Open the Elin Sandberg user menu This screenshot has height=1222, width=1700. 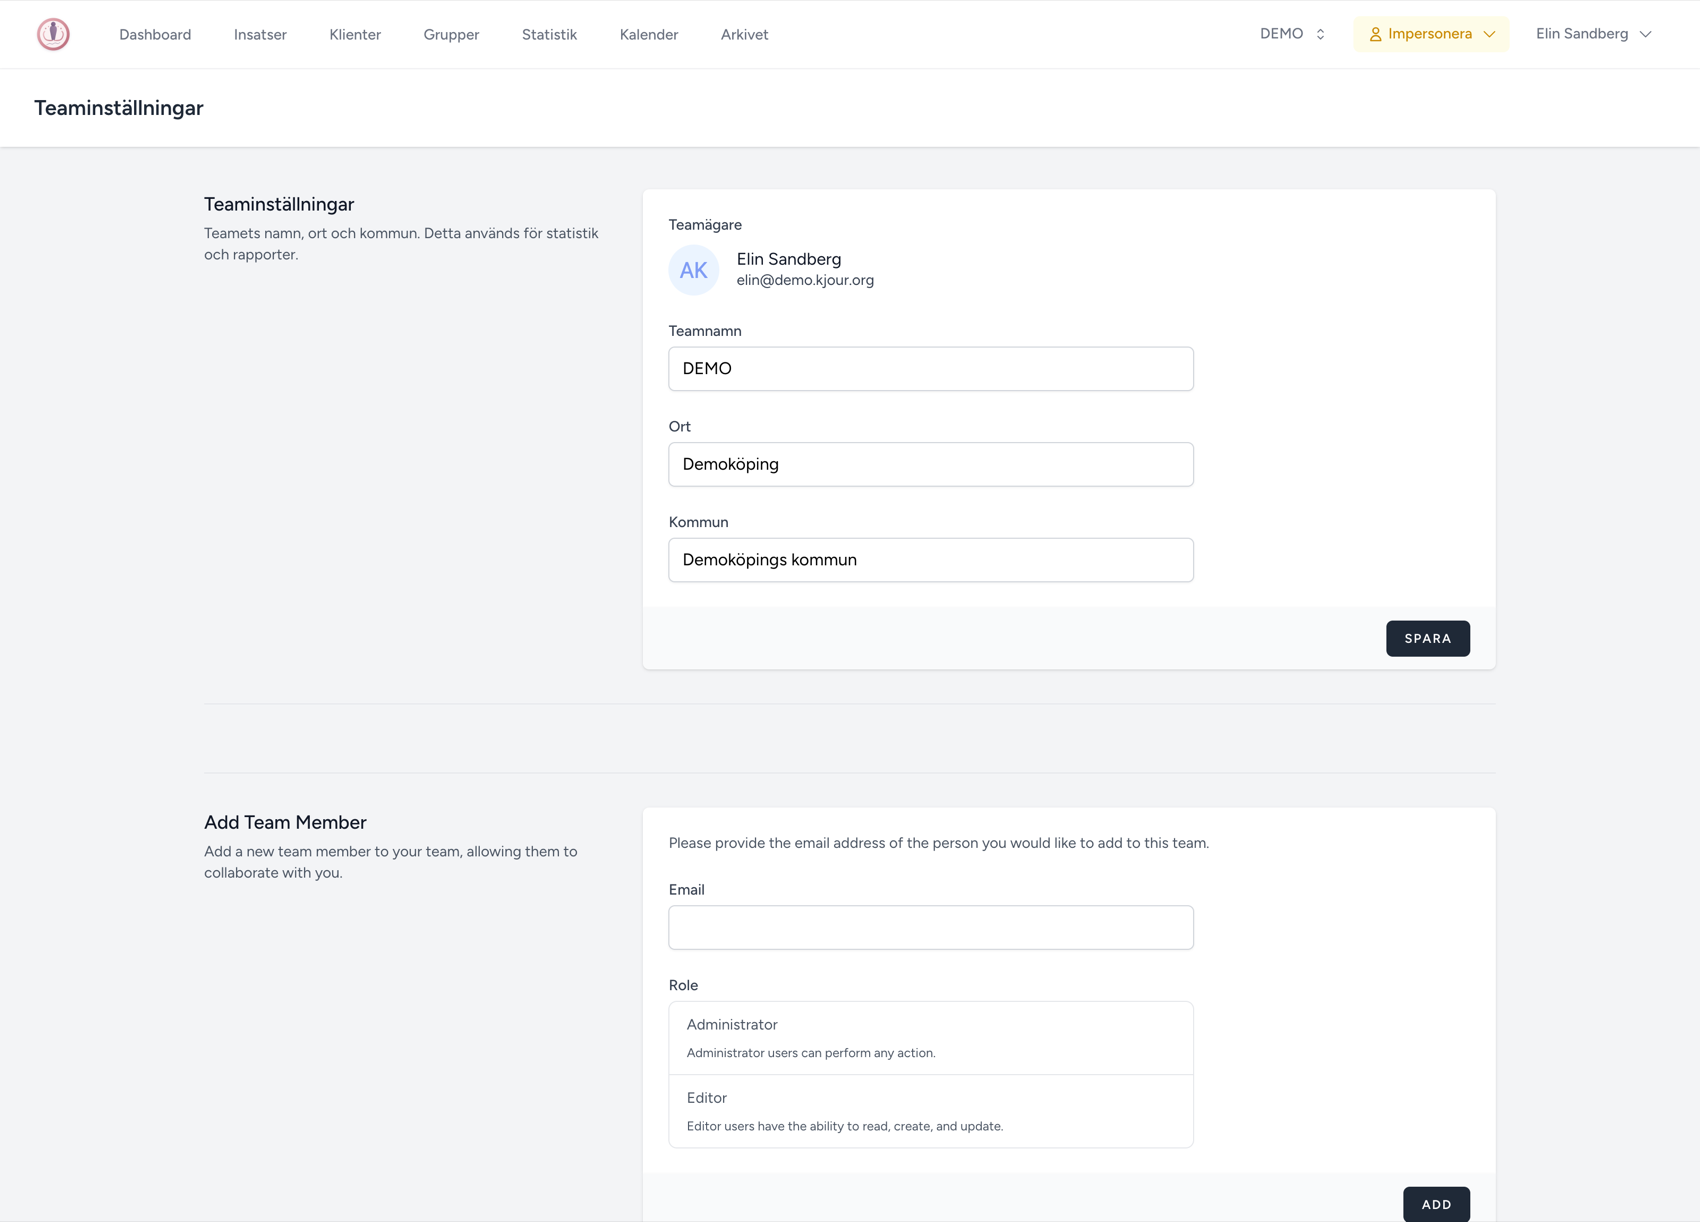1593,34
